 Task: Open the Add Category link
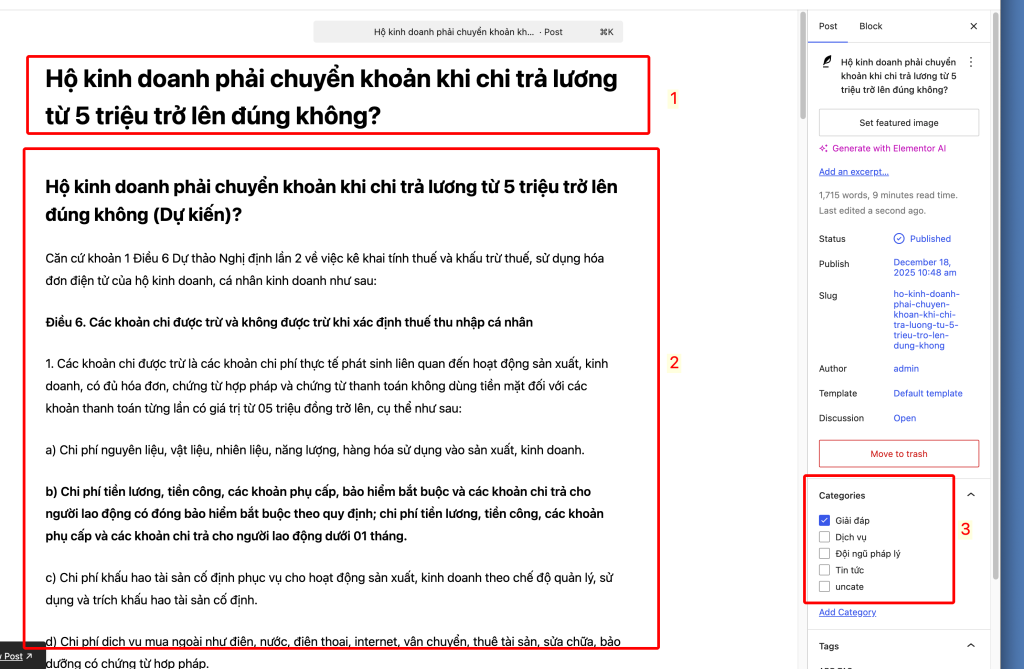coord(847,612)
